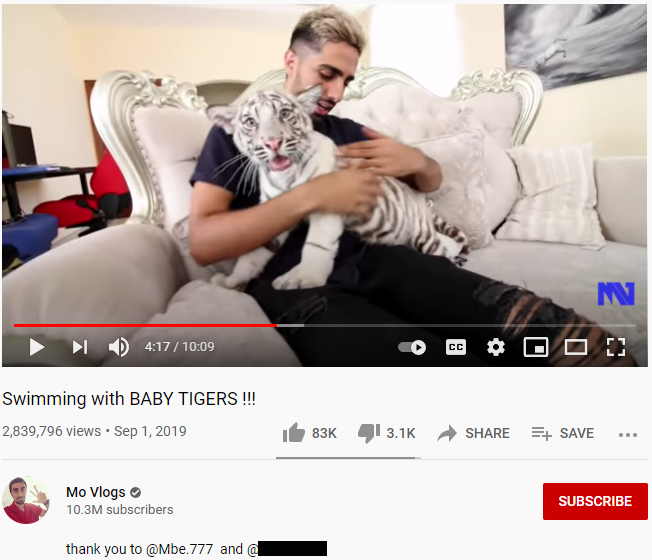Open the Mo Vlogs channel name link
The image size is (652, 560).
coord(96,492)
